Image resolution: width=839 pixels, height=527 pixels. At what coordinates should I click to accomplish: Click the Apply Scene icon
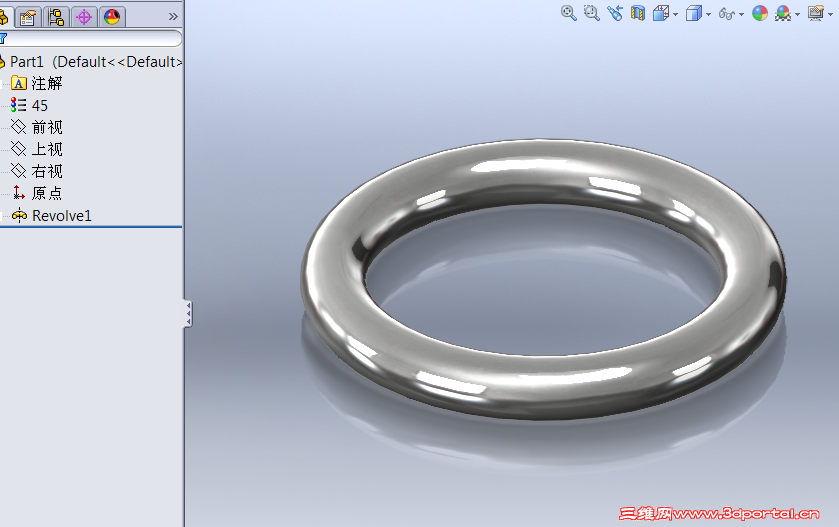pos(783,13)
